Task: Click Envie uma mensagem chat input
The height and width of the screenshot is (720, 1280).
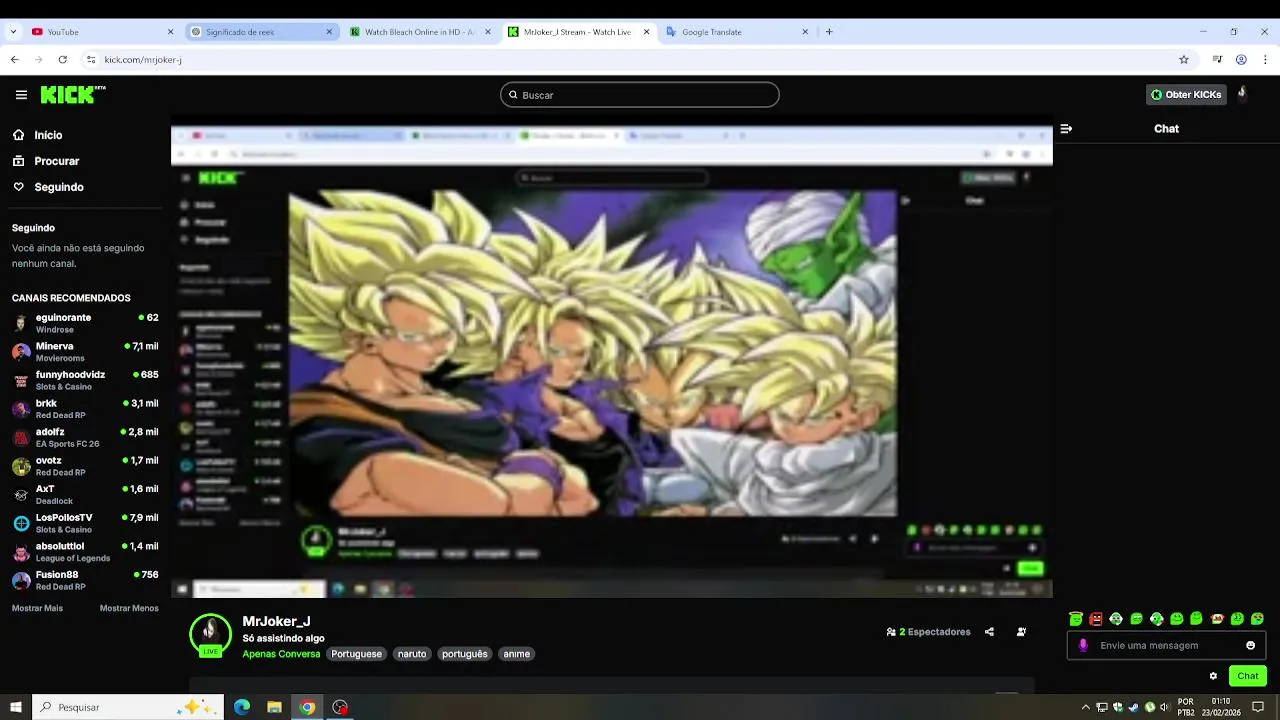Action: (1165, 645)
